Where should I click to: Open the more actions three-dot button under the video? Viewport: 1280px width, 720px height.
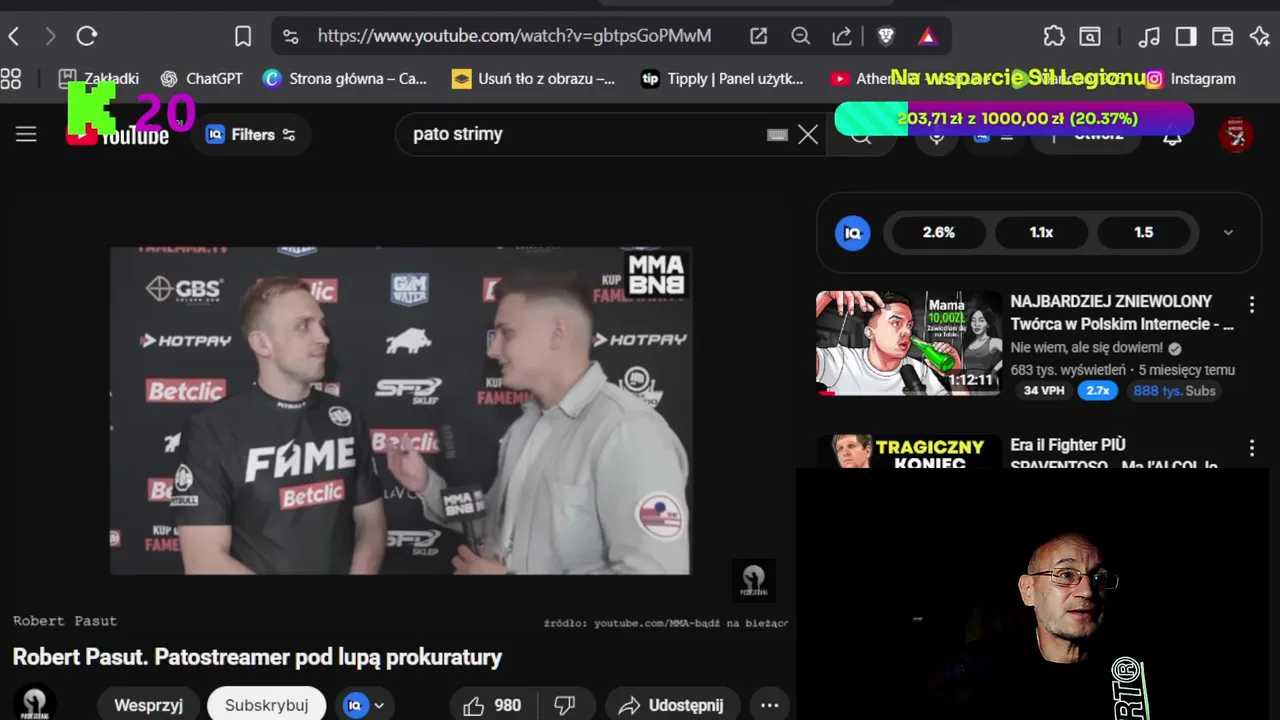[x=768, y=705]
